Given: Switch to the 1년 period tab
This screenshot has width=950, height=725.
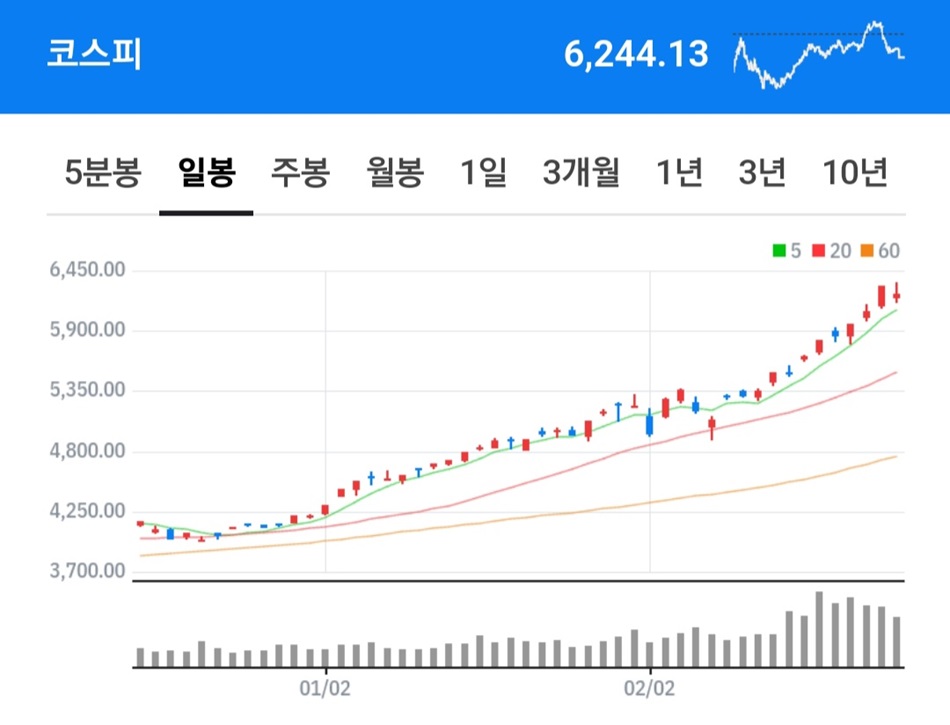Looking at the screenshot, I should 679,172.
